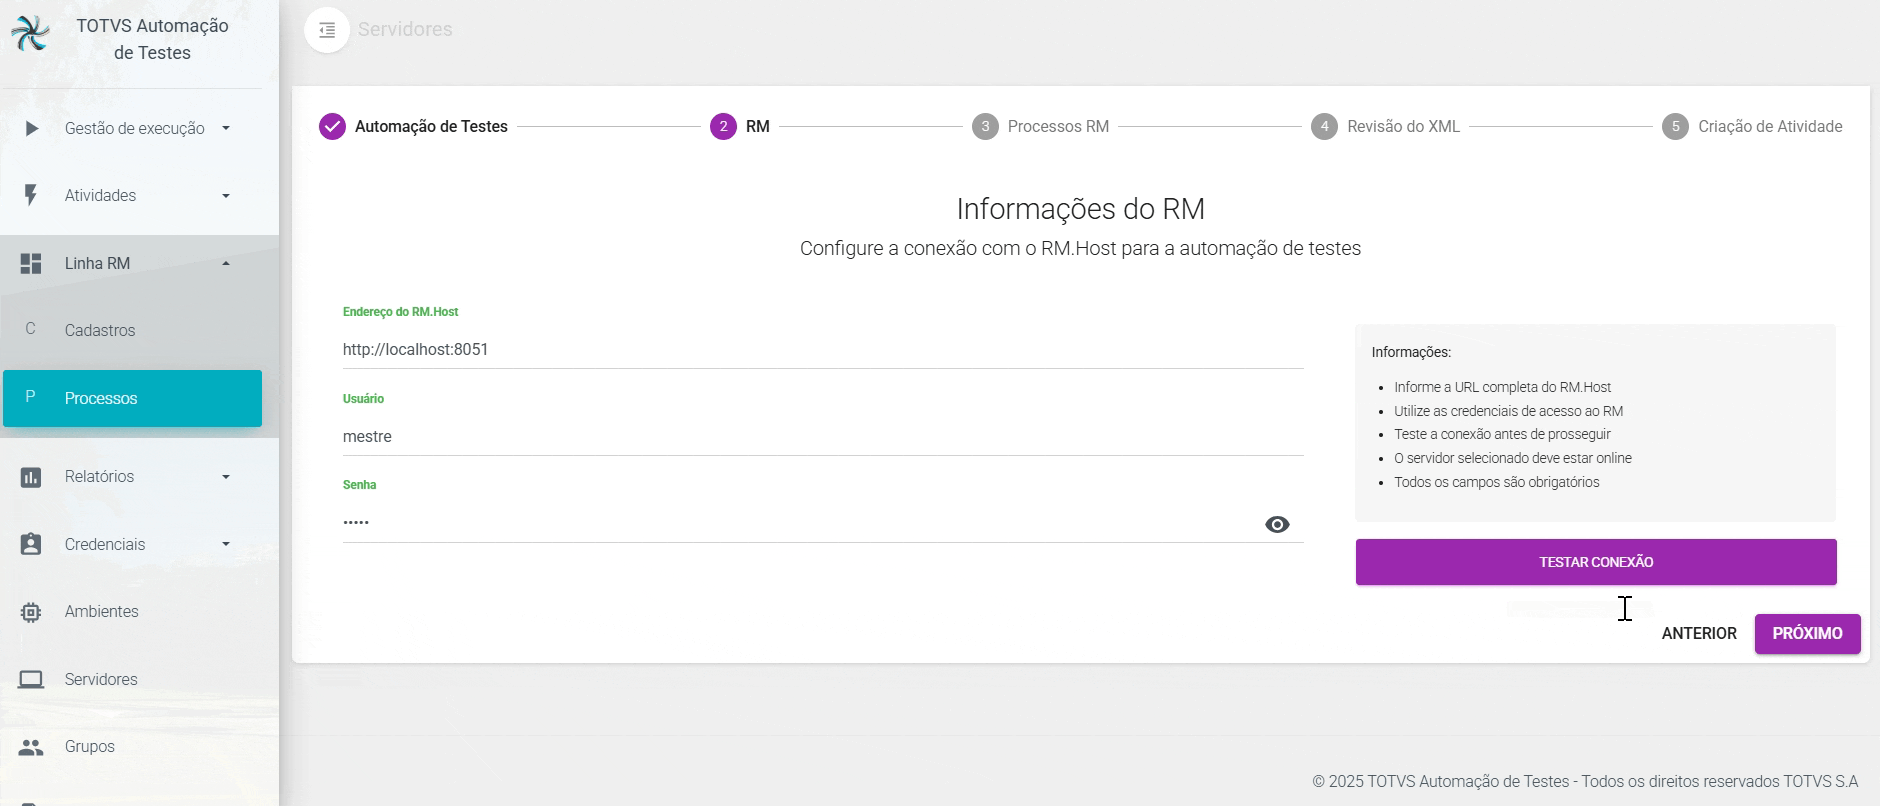Image resolution: width=1880 pixels, height=806 pixels.
Task: Focus the Usuário input field
Action: point(822,437)
